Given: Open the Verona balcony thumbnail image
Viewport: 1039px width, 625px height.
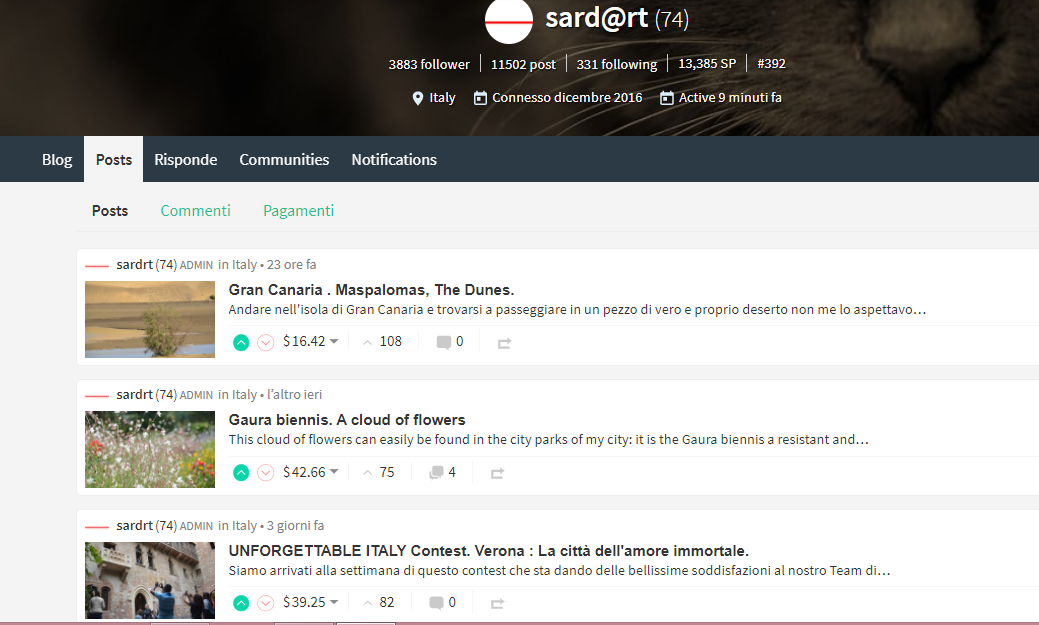Looking at the screenshot, I should click(150, 580).
